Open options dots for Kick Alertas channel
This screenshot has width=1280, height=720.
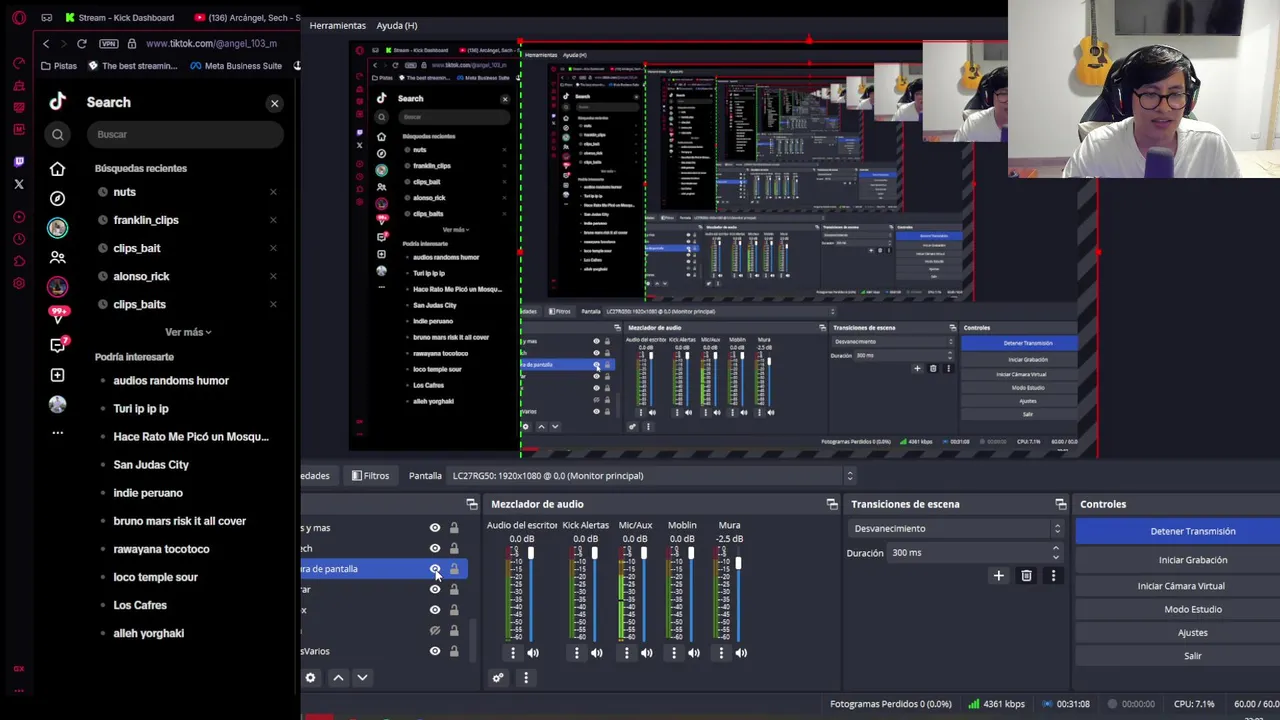coord(576,653)
